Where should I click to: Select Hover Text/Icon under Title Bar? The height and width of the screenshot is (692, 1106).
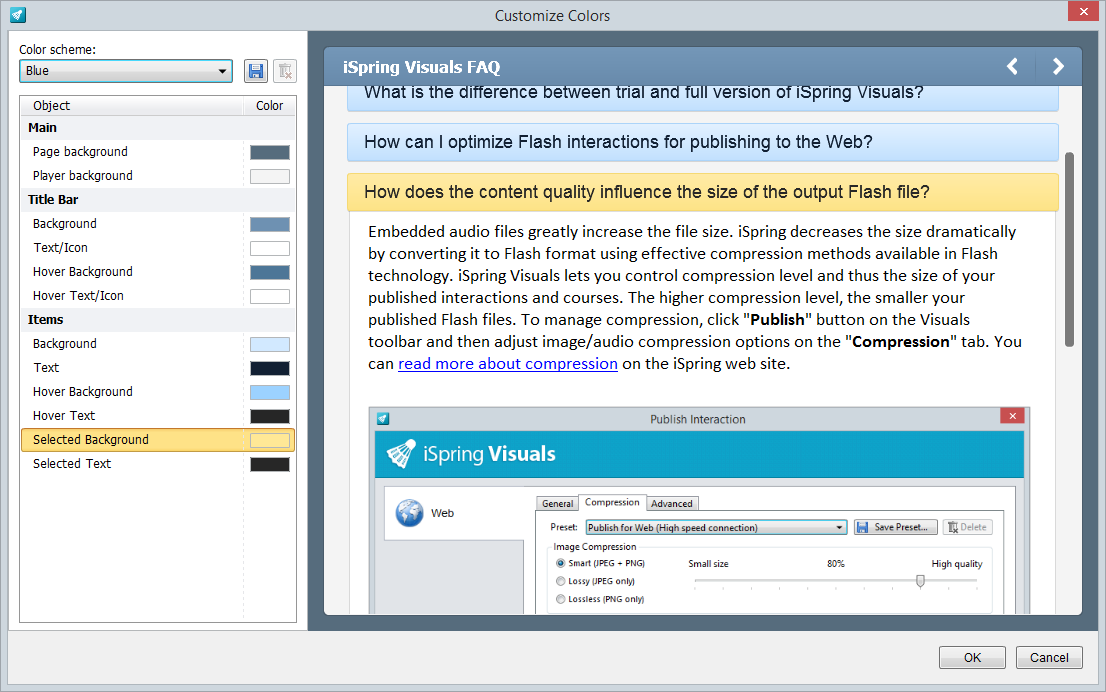[78, 296]
